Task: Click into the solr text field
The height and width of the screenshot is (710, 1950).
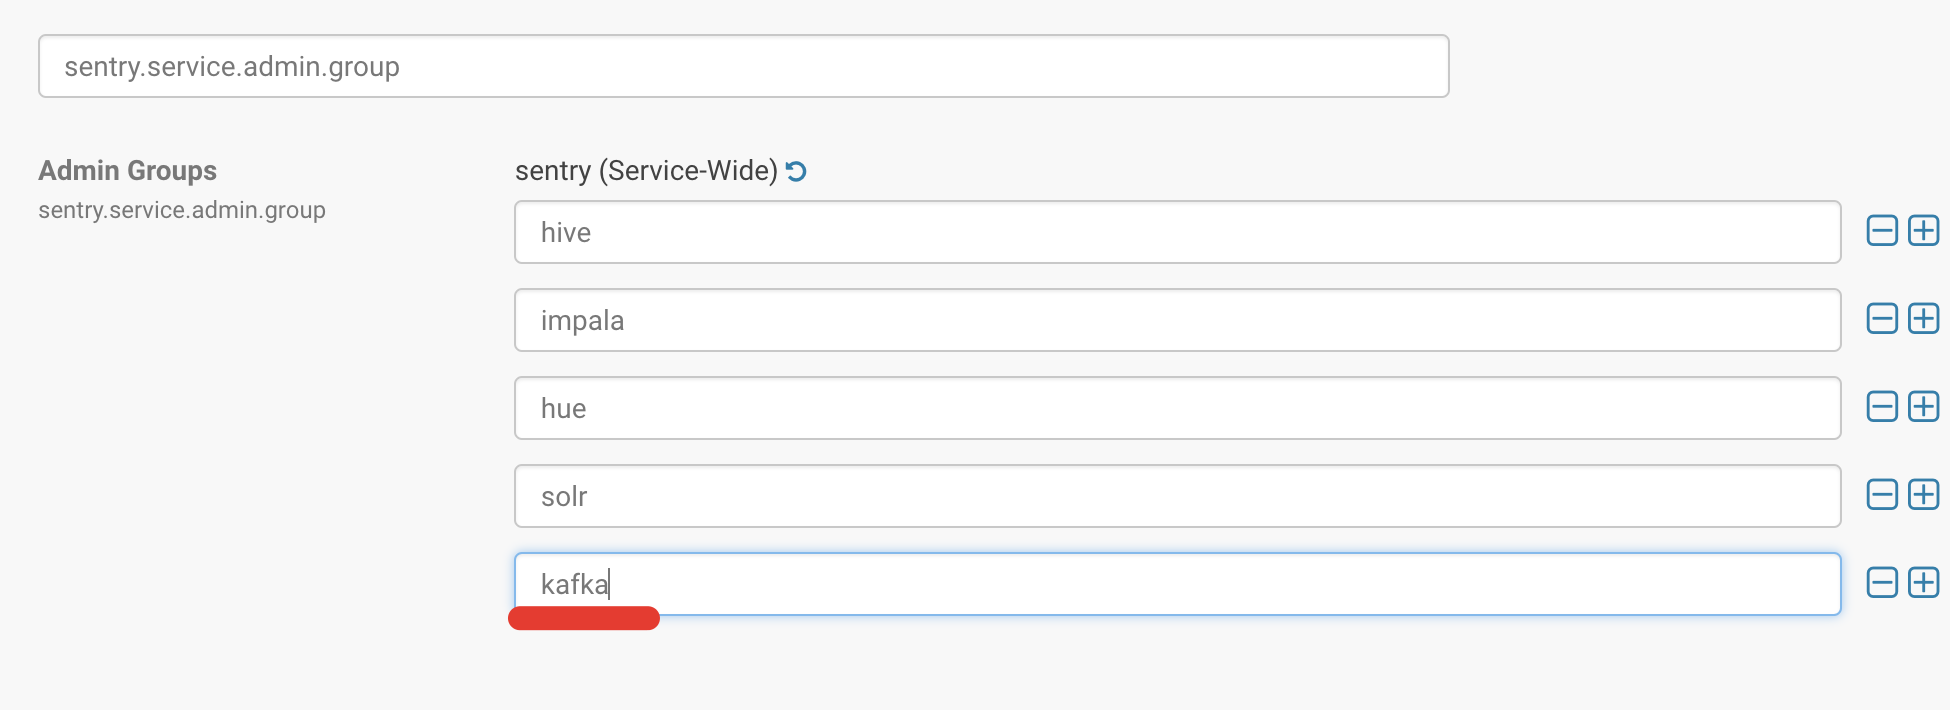Action: click(1177, 496)
